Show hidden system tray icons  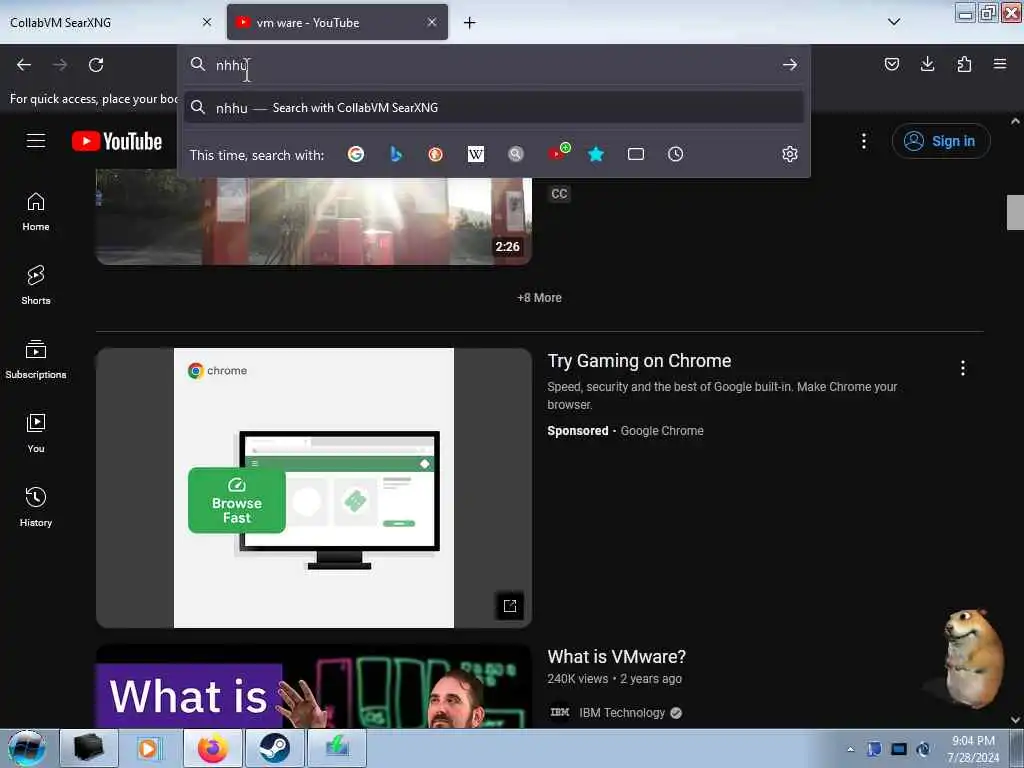(850, 749)
